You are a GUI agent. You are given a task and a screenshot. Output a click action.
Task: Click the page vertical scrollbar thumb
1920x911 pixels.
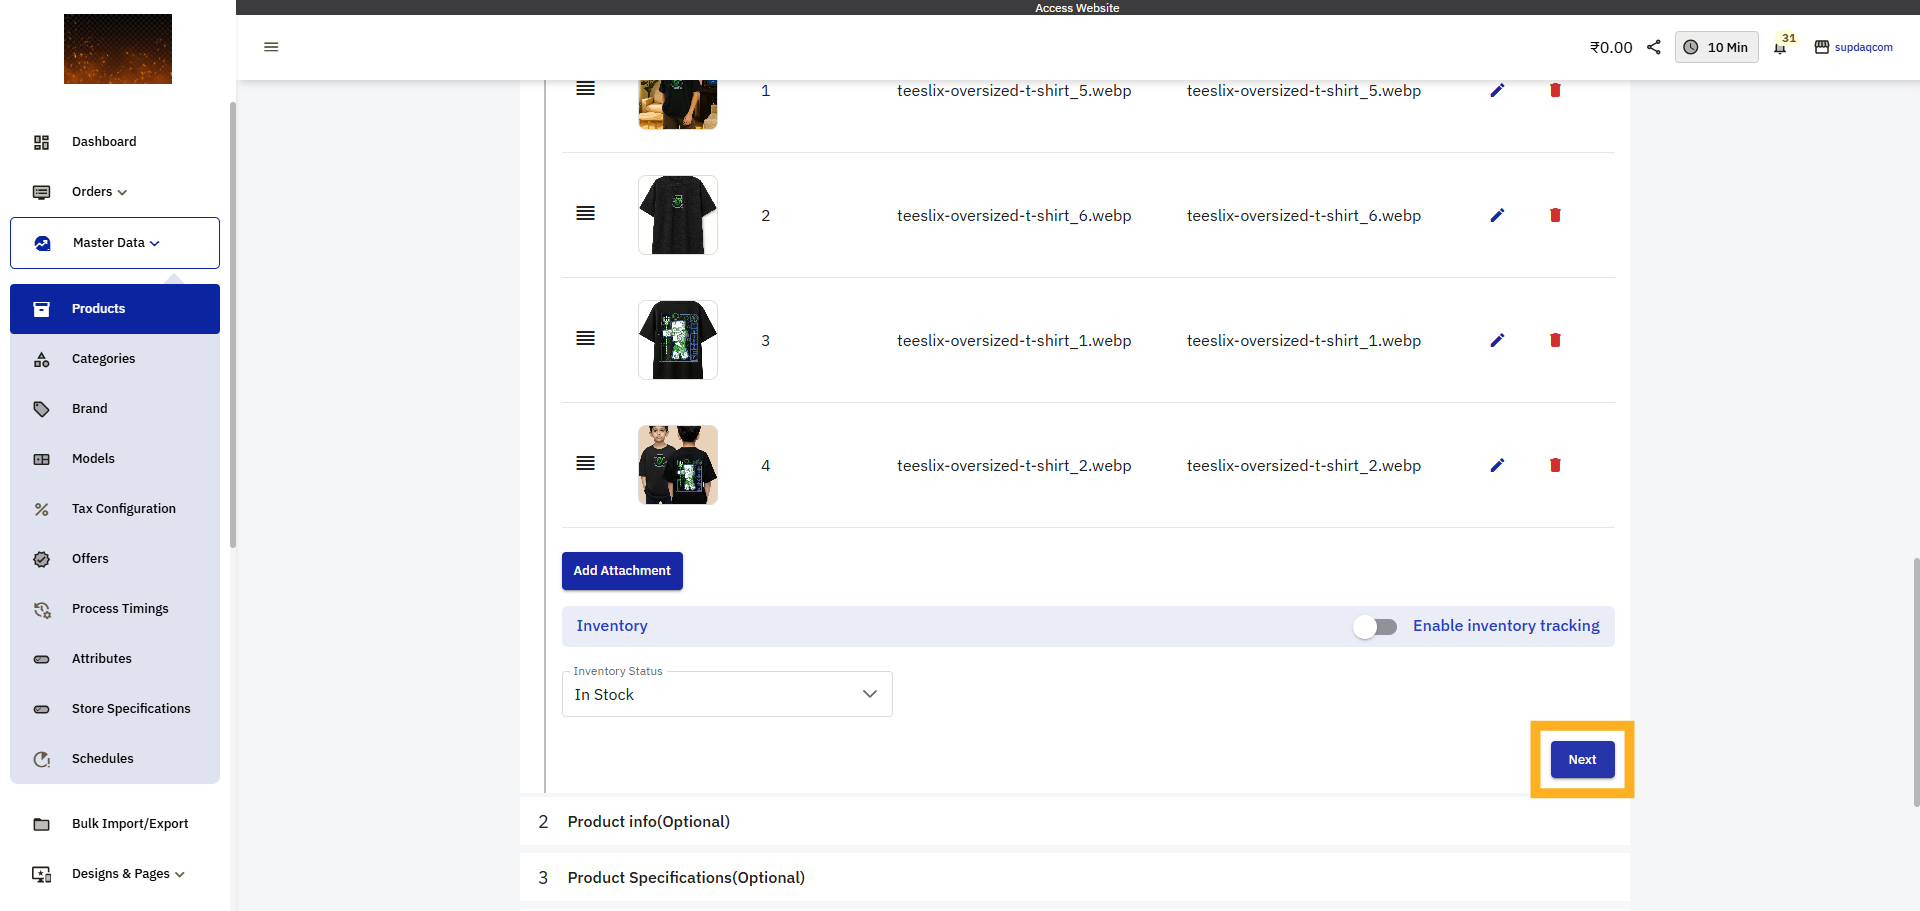tap(1916, 682)
